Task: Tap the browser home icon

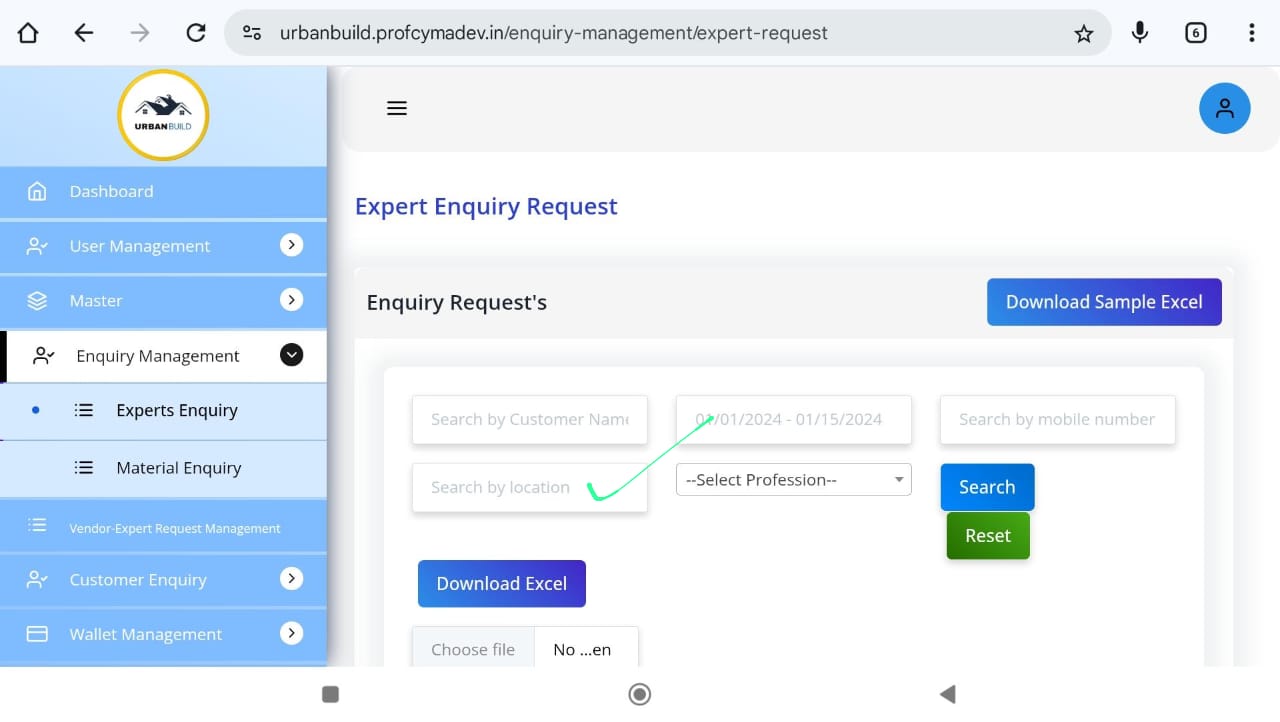Action: [28, 33]
